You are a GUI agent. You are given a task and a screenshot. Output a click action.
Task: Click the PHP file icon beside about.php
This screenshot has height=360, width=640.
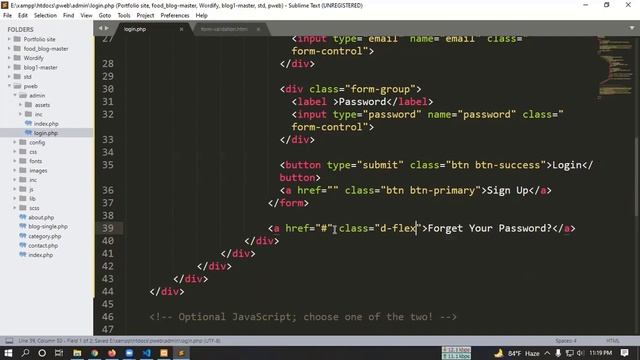click(23, 217)
